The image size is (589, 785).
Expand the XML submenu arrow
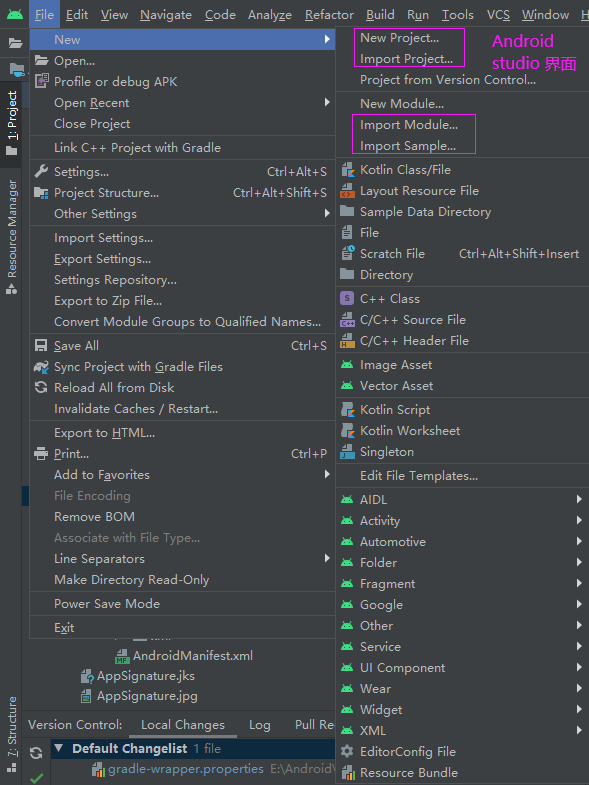[579, 730]
